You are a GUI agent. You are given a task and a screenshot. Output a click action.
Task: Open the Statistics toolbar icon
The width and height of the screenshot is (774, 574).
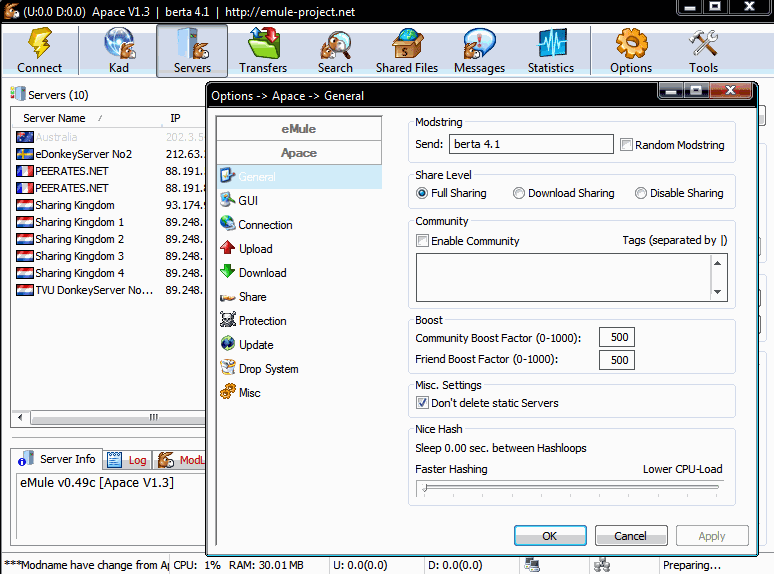click(x=552, y=43)
